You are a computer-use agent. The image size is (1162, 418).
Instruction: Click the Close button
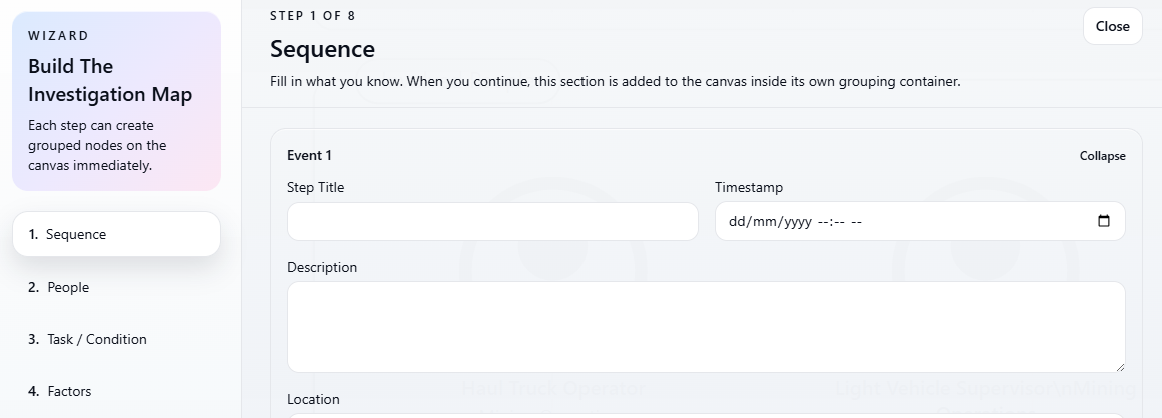pos(1112,26)
